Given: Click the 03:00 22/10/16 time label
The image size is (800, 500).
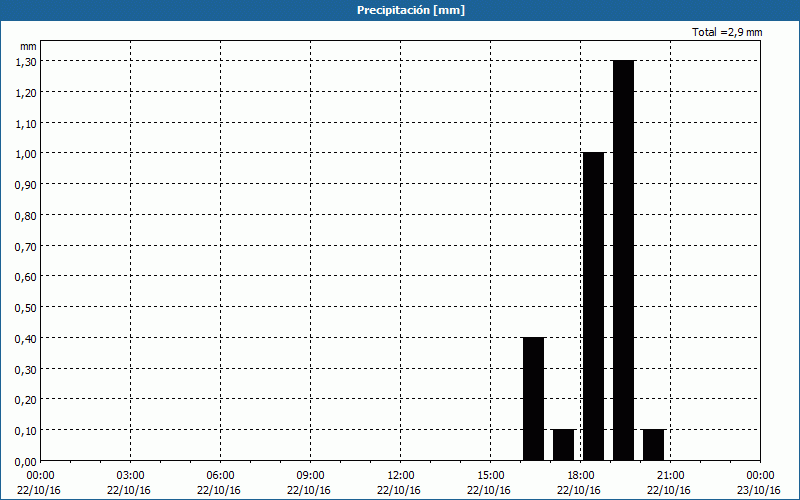Looking at the screenshot, I should (130, 483).
